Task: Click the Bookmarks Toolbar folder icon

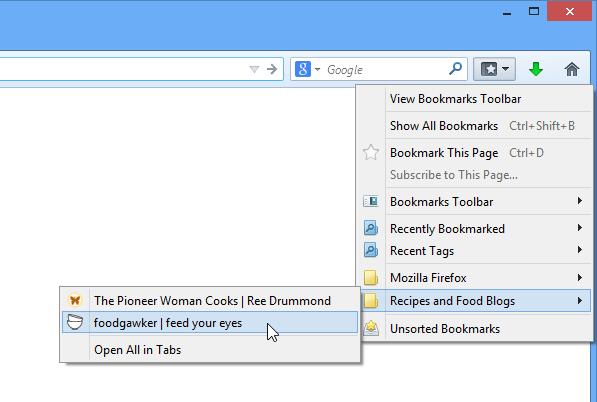Action: pyautogui.click(x=371, y=201)
